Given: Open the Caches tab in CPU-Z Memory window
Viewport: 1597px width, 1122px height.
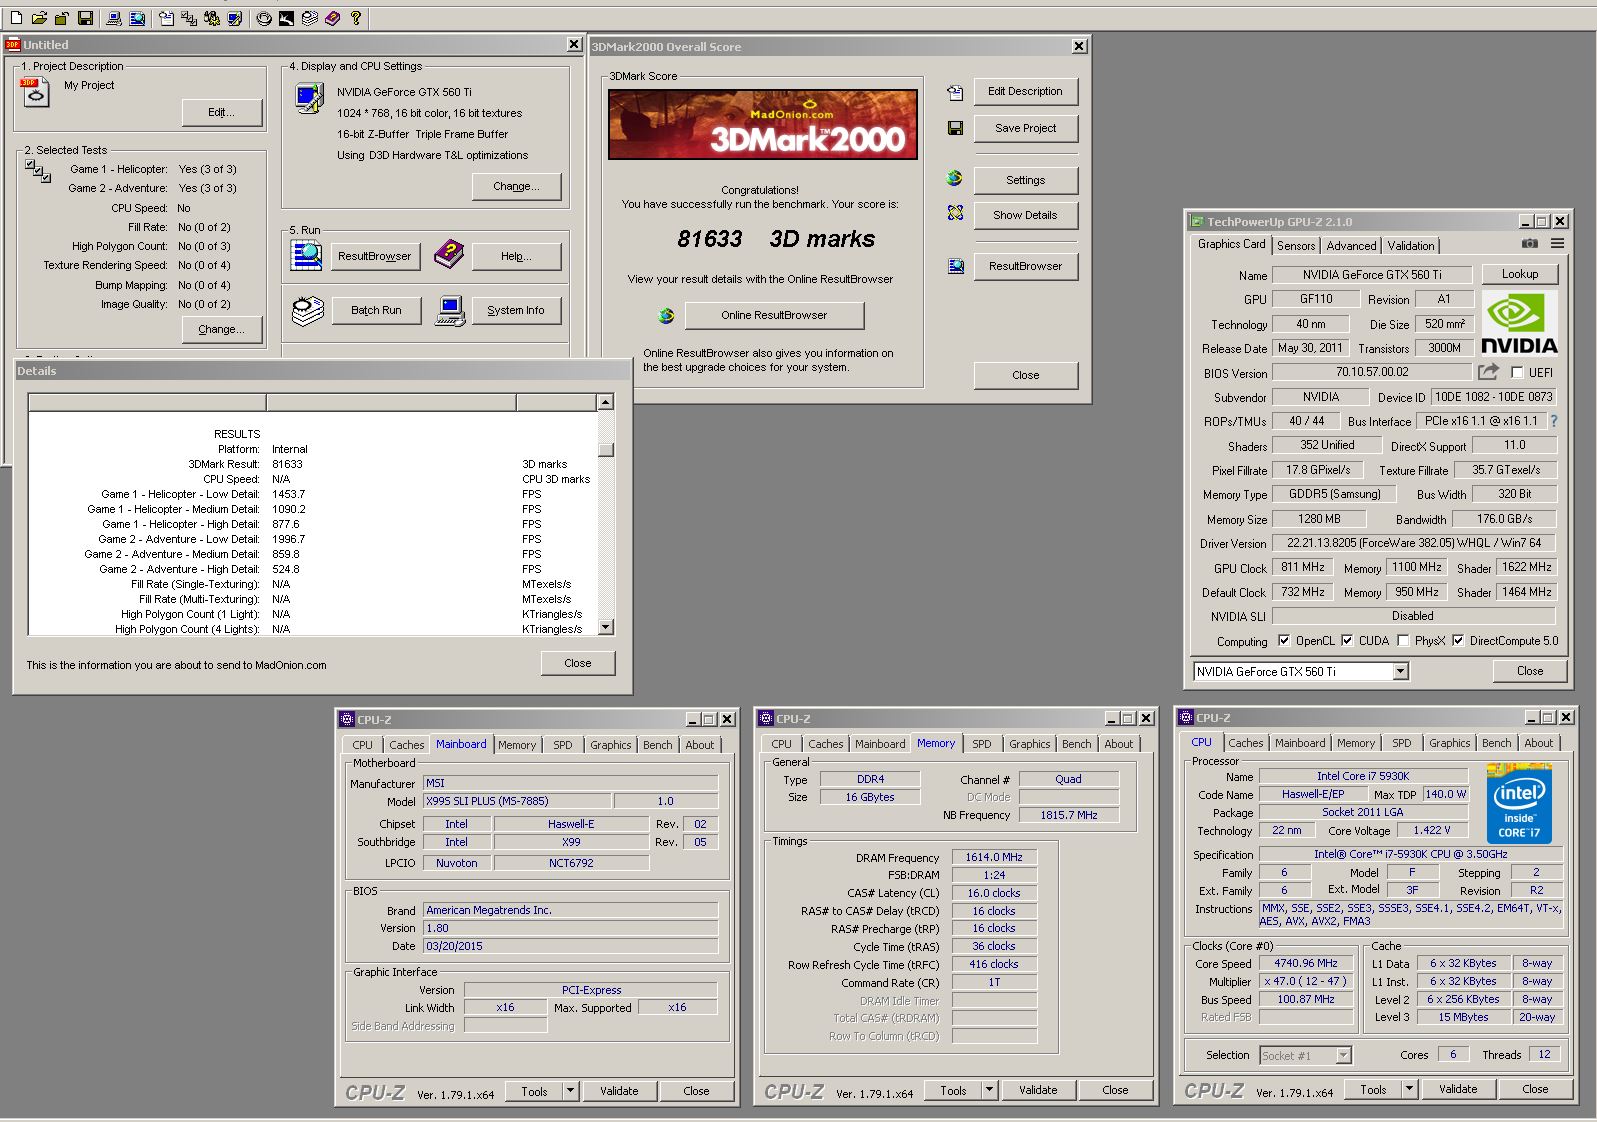Looking at the screenshot, I should [826, 744].
